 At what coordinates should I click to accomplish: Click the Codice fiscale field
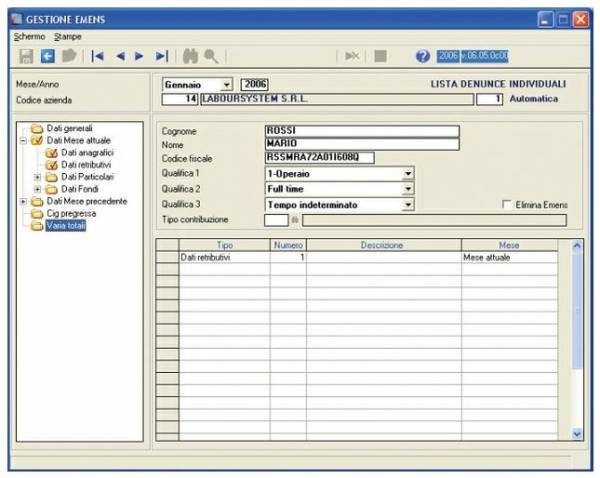click(320, 157)
